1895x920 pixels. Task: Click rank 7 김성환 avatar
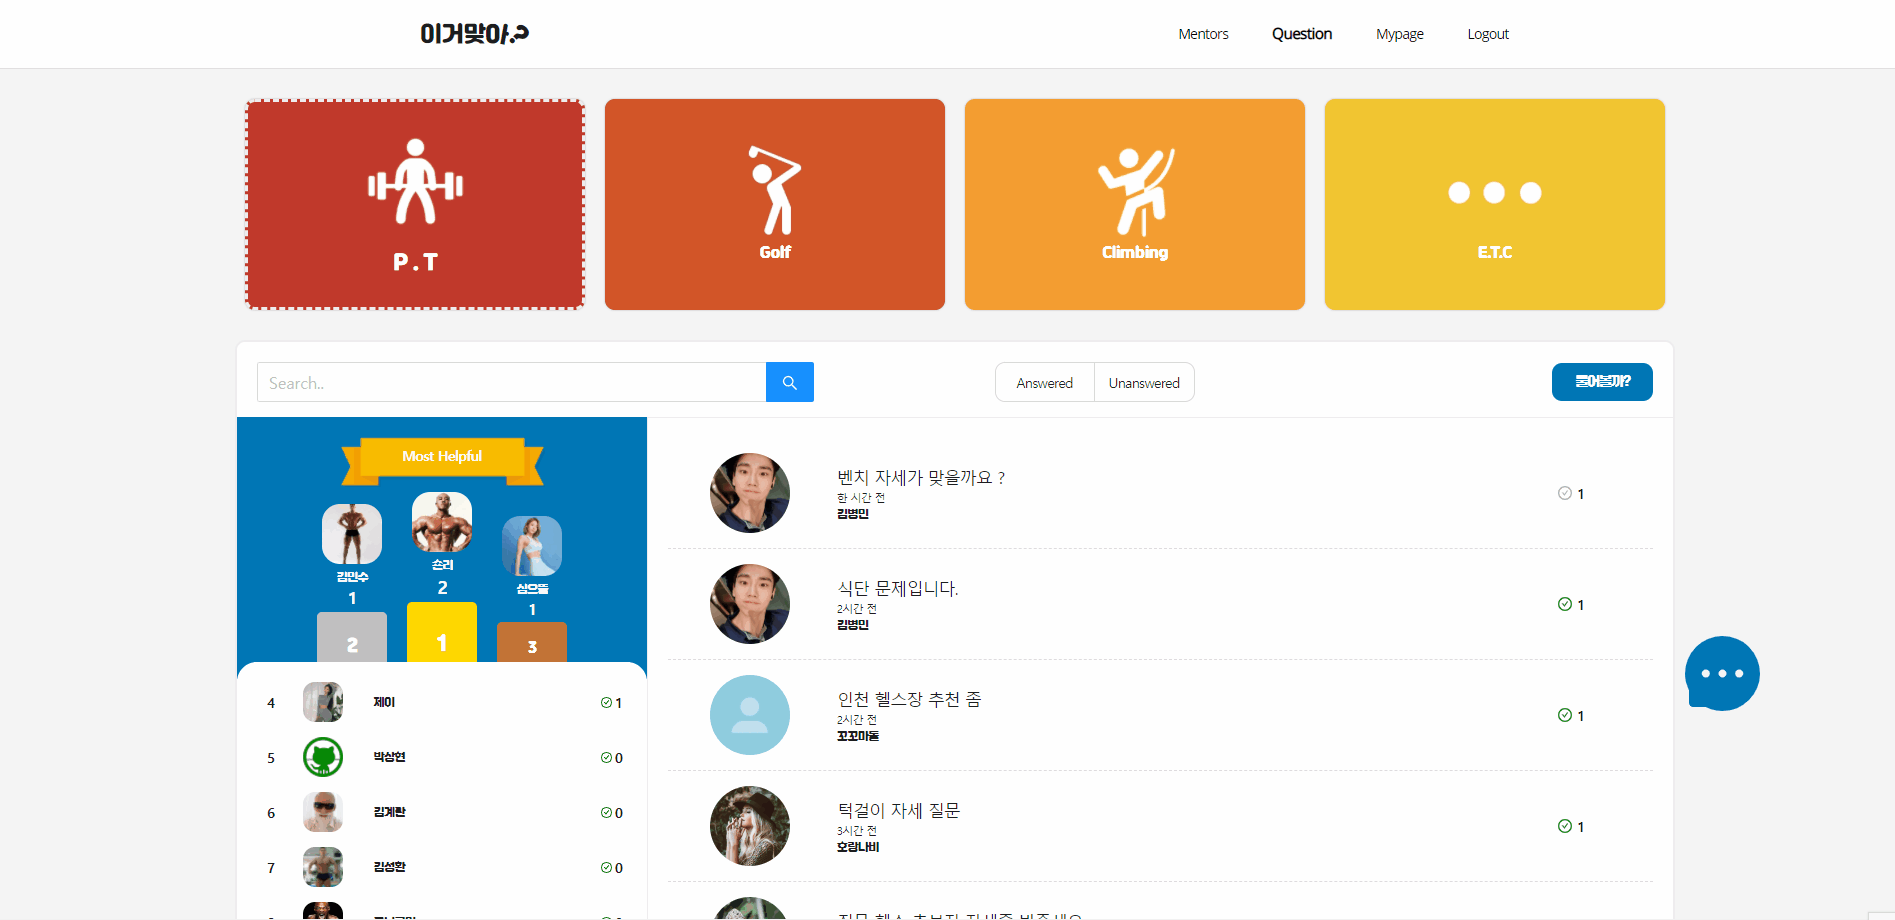tap(323, 867)
